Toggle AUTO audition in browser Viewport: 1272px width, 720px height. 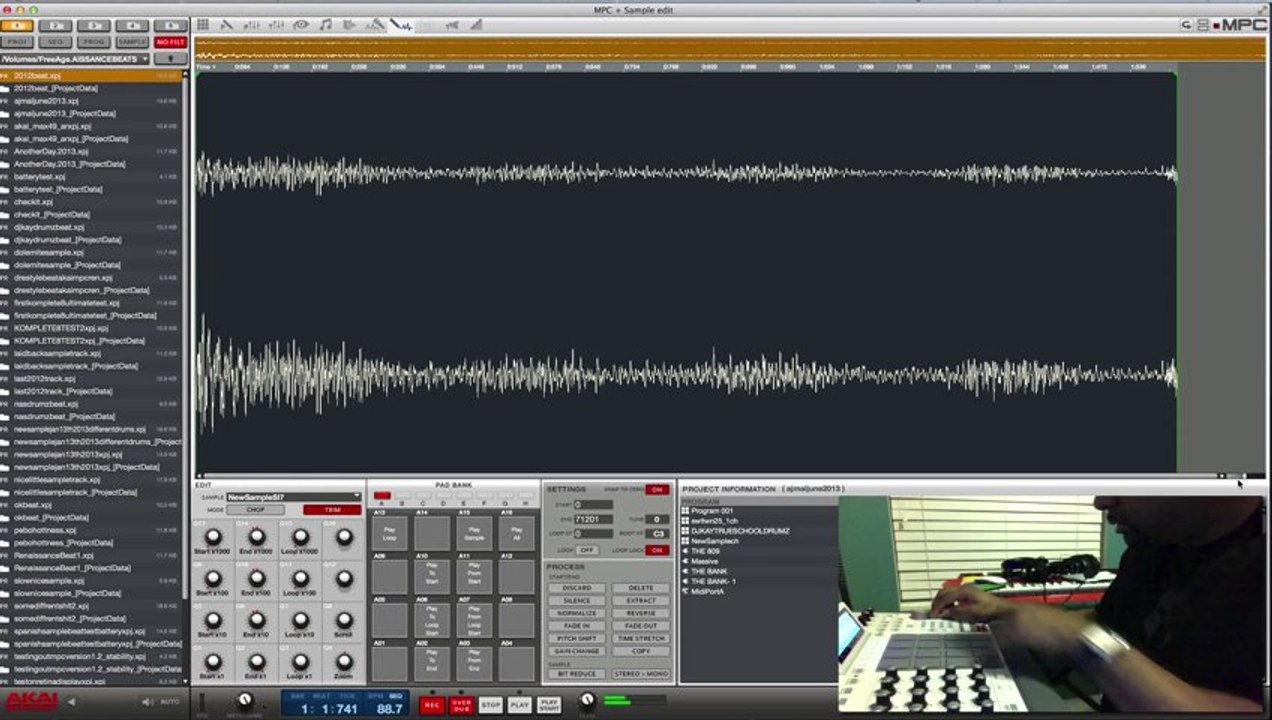click(x=170, y=702)
